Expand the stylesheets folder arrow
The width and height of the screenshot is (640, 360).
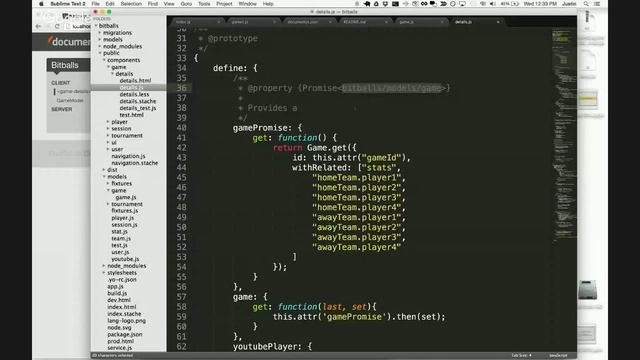click(104, 273)
